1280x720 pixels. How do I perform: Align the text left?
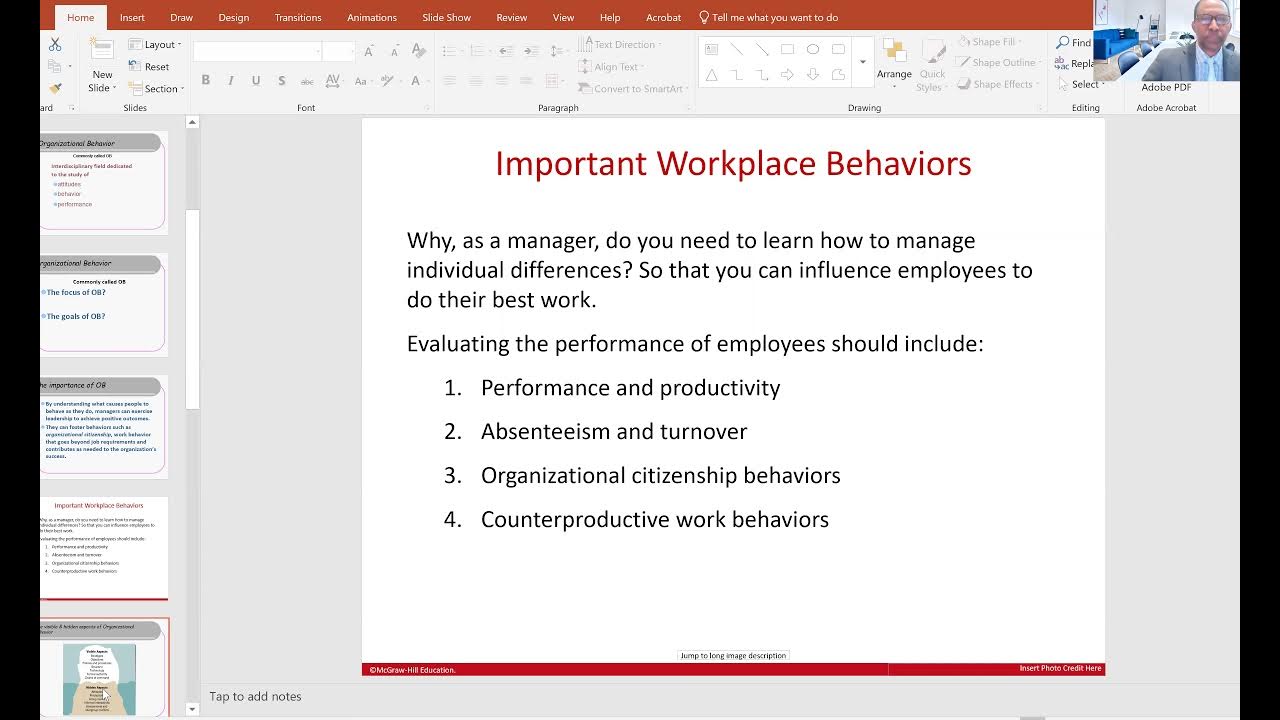[450, 81]
